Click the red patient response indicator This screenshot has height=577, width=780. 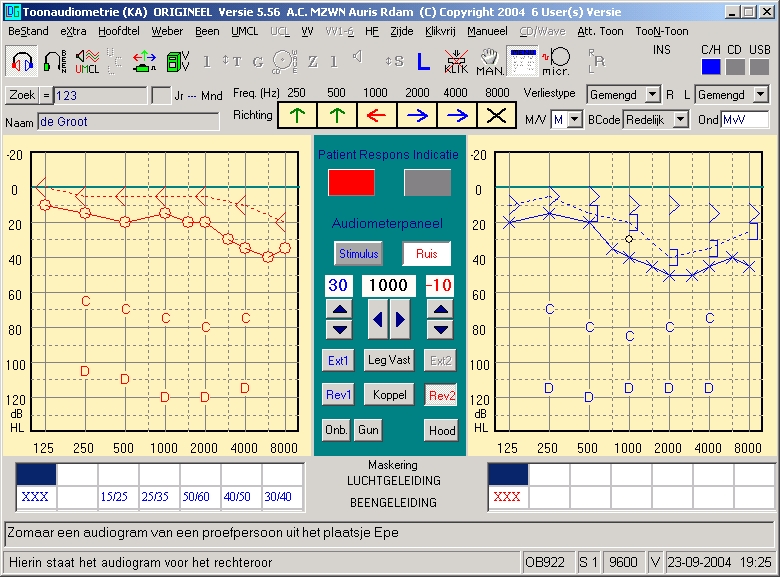pyautogui.click(x=351, y=182)
